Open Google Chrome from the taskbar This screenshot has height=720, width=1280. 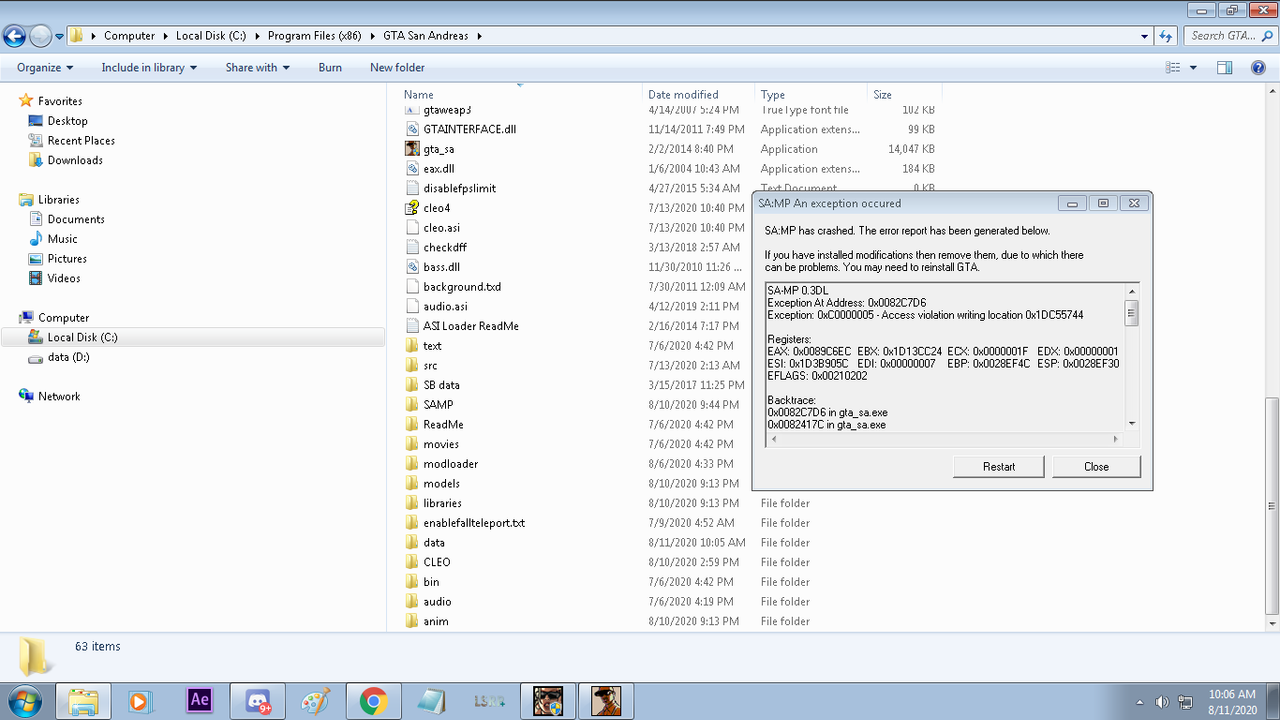[x=374, y=701]
